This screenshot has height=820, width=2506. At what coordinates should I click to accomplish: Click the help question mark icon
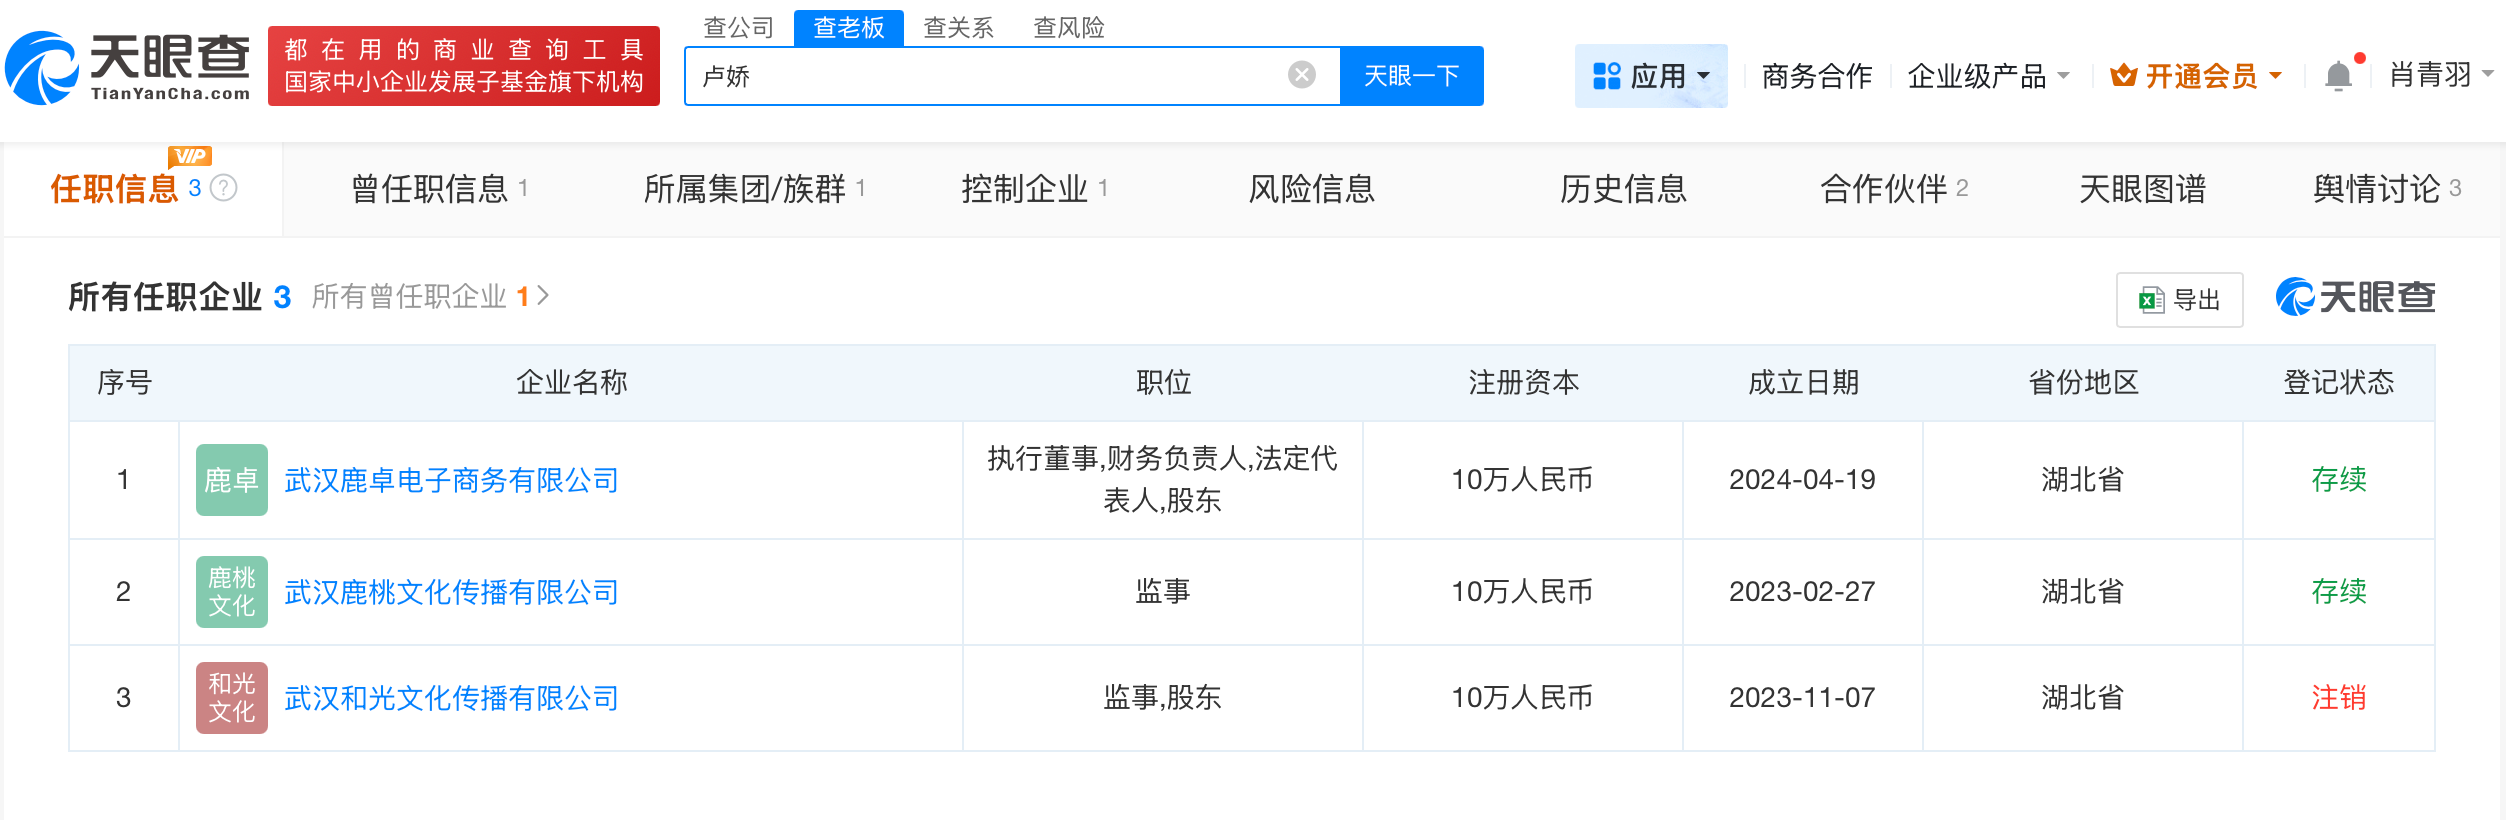[224, 188]
